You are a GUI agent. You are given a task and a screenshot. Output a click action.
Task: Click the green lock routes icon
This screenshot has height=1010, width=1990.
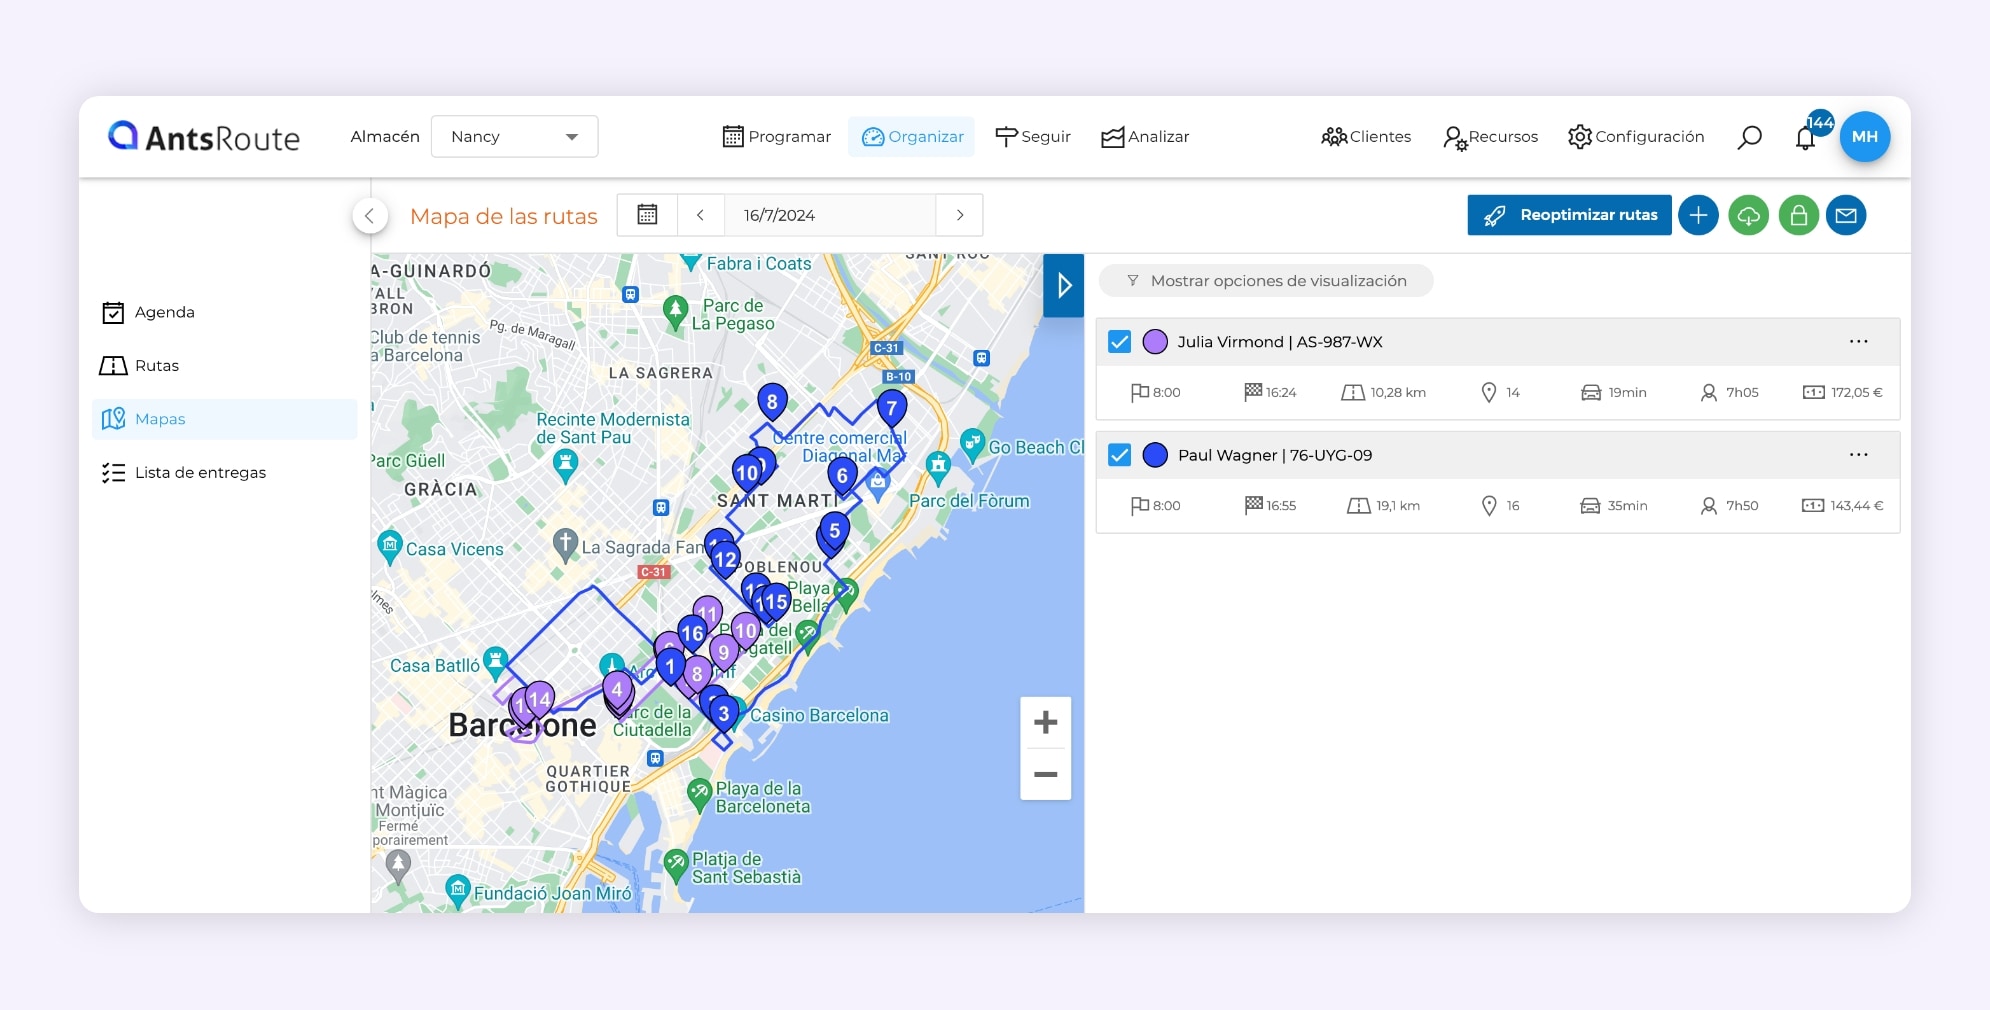click(1798, 215)
